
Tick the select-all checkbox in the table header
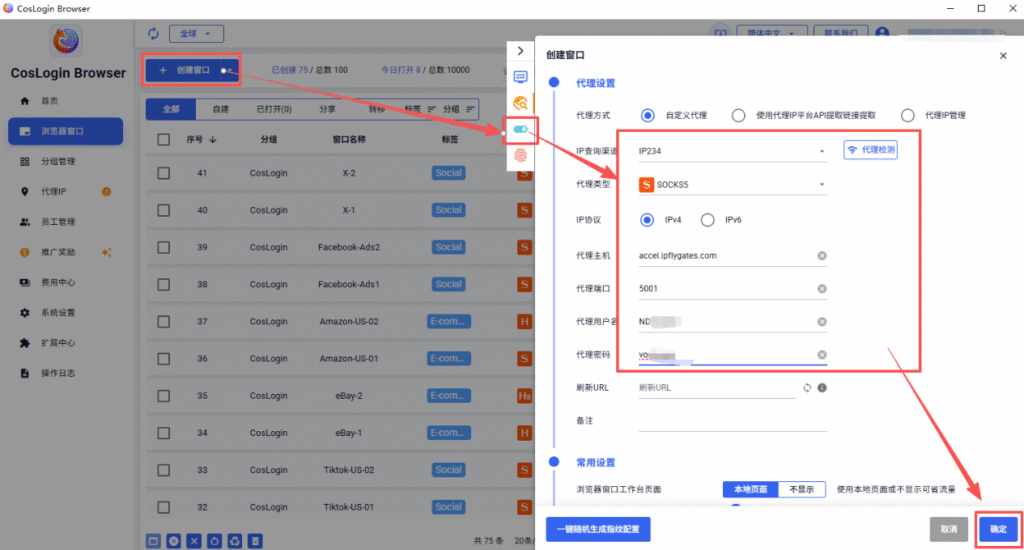tap(164, 139)
